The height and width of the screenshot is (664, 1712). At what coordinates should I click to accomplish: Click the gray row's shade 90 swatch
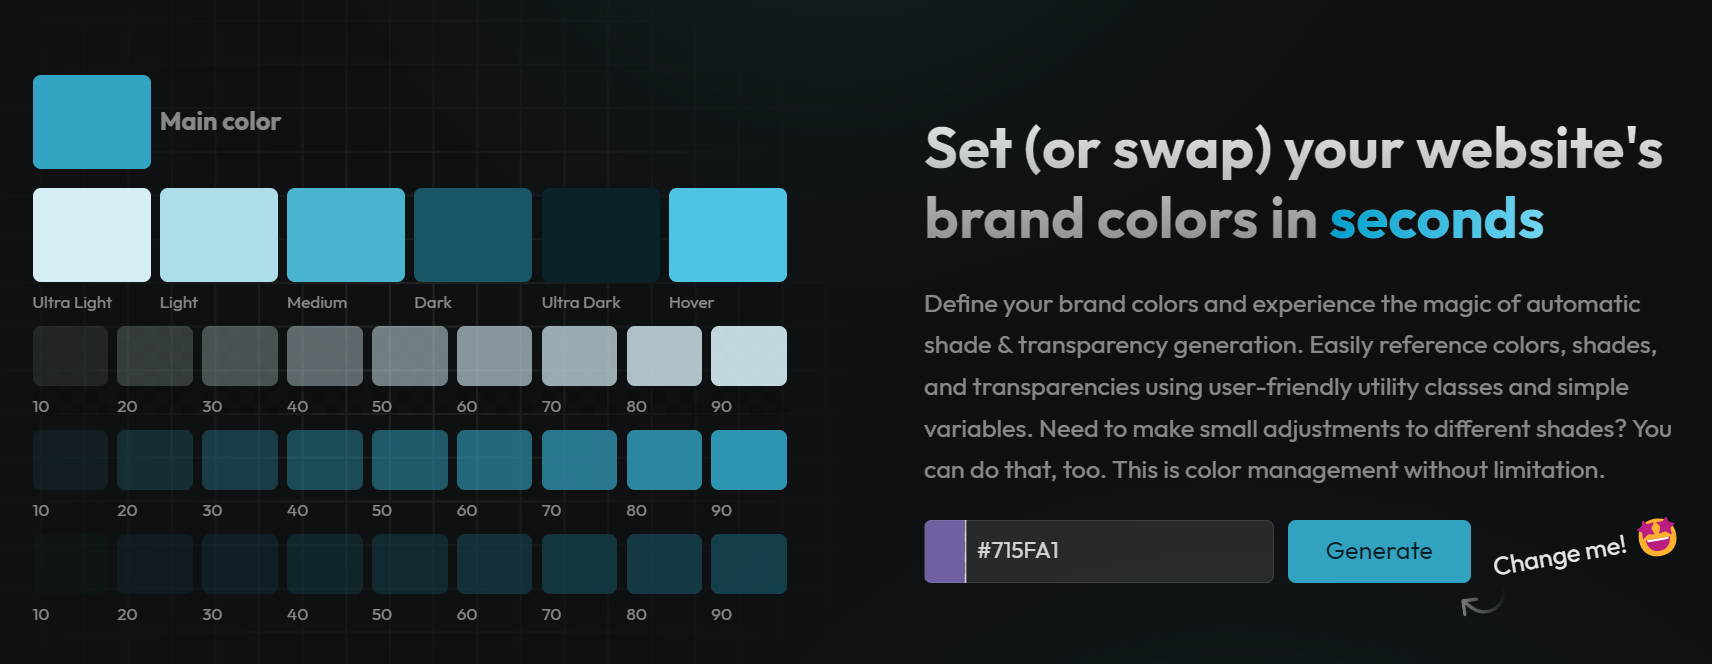tap(749, 356)
